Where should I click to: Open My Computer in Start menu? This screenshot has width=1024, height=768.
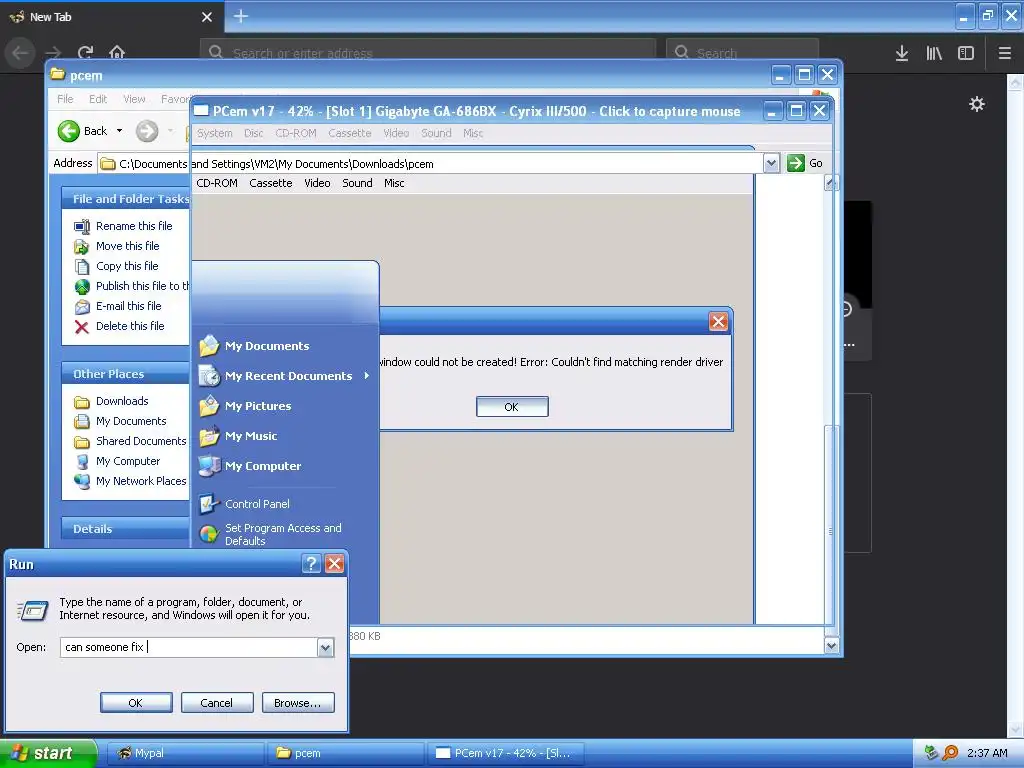coord(263,466)
